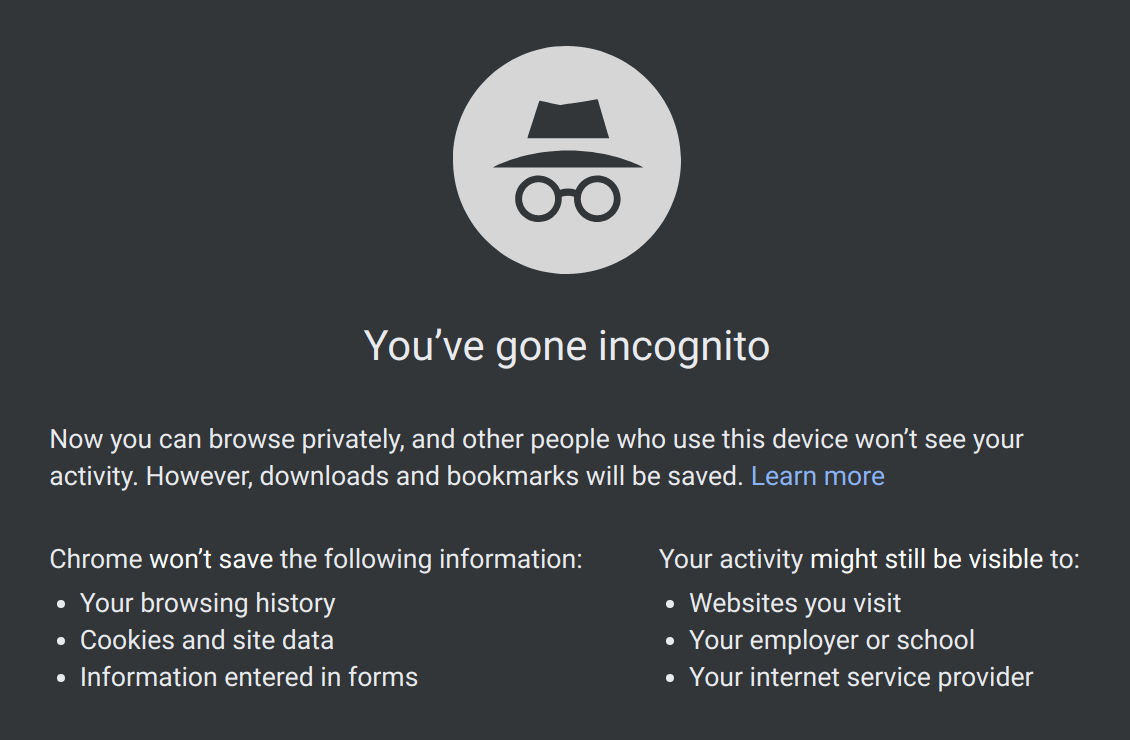Click the bullet before "Your browsing history"
The image size is (1130, 740).
pos(61,605)
